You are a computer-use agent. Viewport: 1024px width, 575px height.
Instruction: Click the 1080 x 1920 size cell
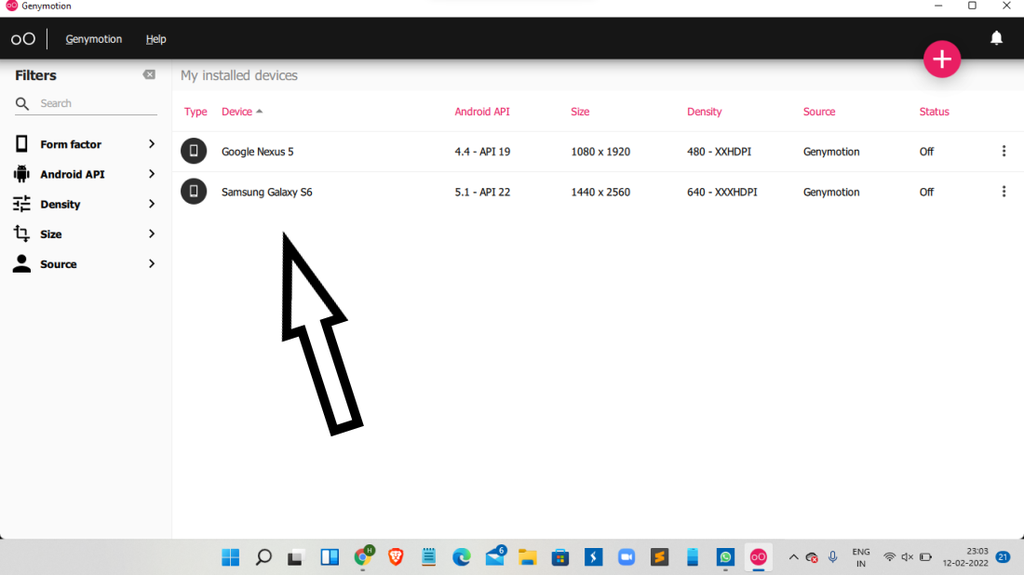(600, 152)
